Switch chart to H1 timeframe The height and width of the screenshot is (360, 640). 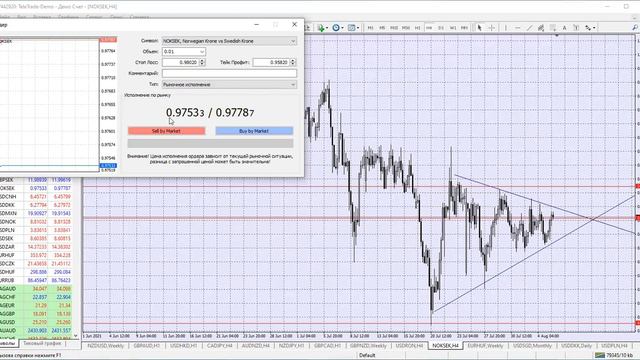tap(418, 28)
